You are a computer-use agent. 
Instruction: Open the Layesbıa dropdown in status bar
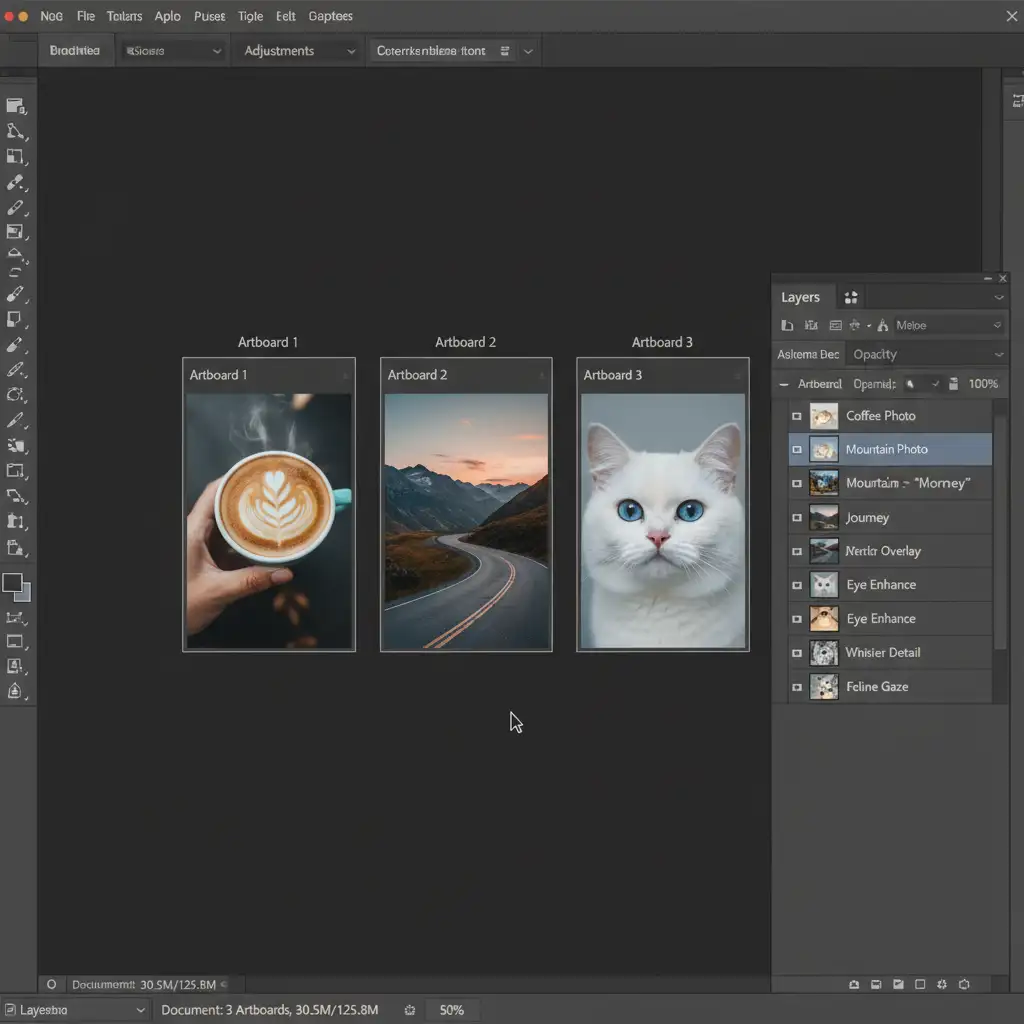pos(75,1010)
